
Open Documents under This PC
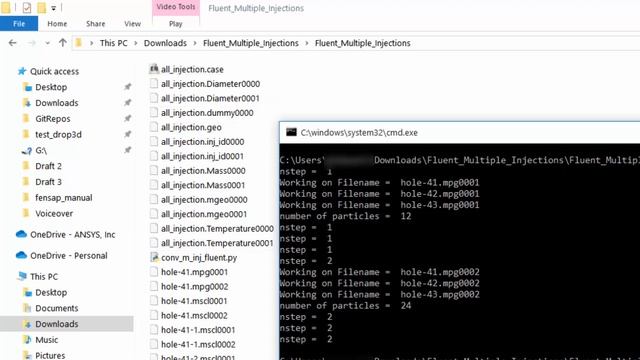[x=56, y=308]
